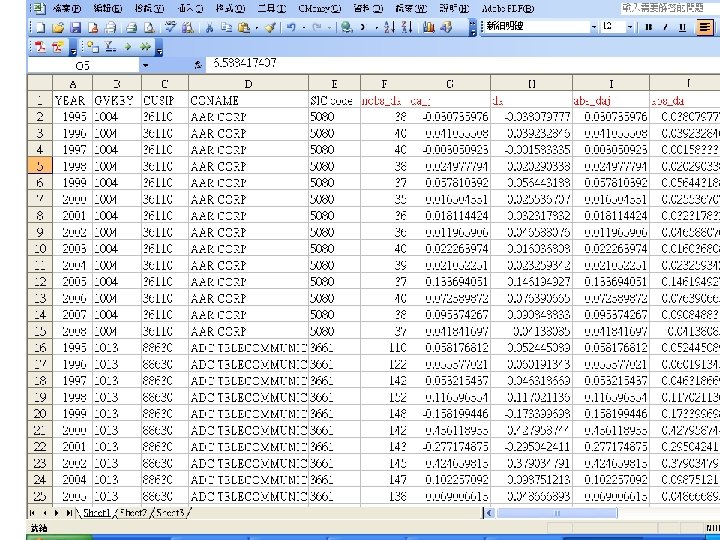This screenshot has width=720, height=540.
Task: Select row 10 header
Action: pos(40,248)
